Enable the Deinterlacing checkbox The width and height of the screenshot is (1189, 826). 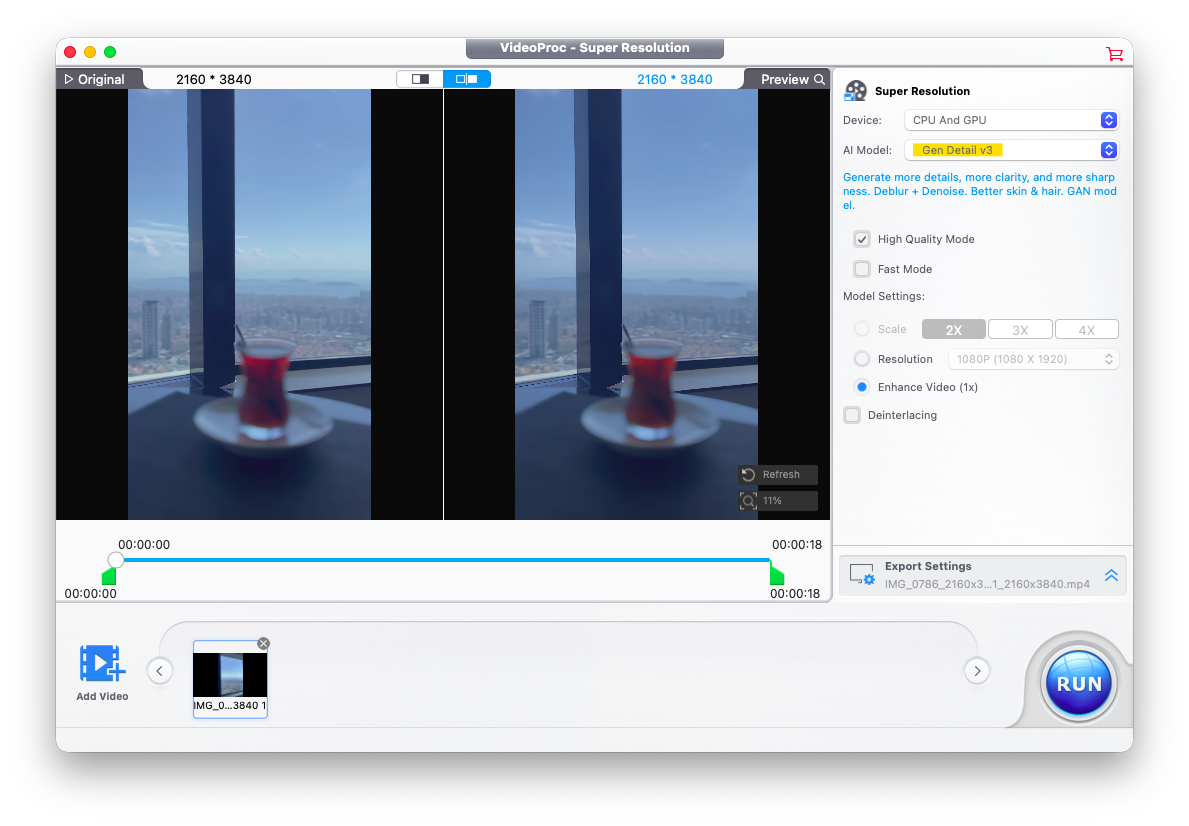click(x=852, y=415)
